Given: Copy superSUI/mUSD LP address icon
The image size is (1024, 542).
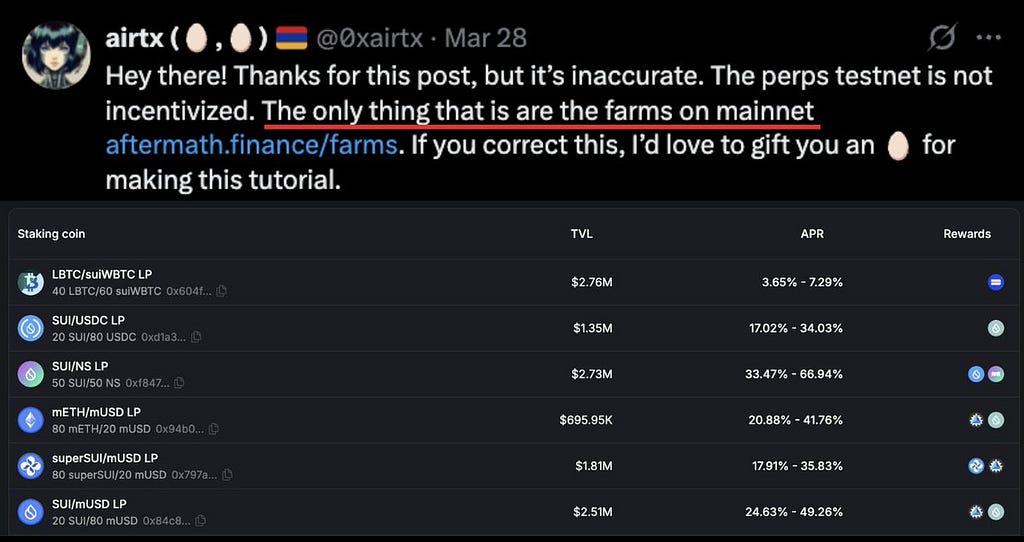Looking at the screenshot, I should point(227,475).
